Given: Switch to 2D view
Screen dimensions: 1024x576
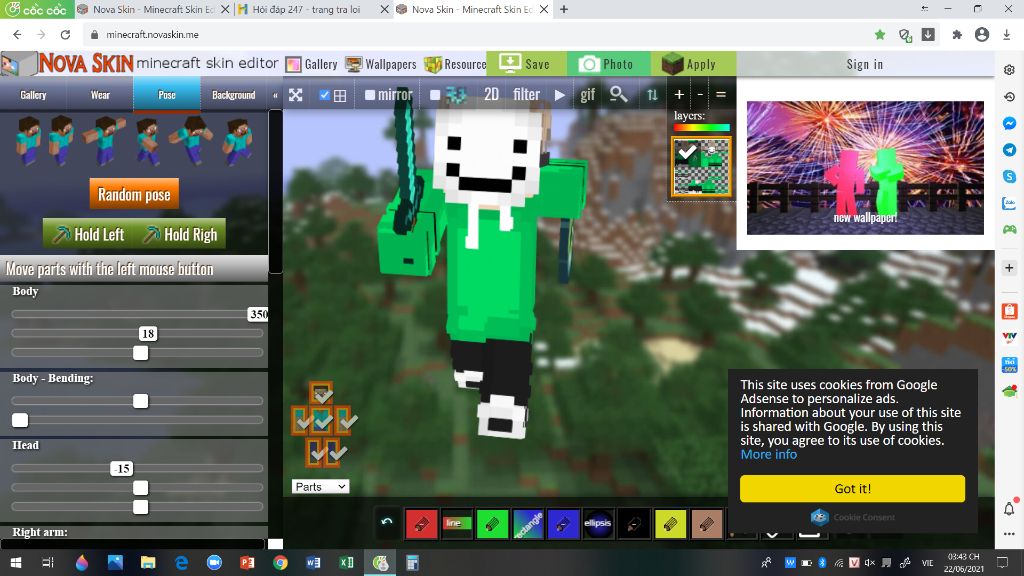Looking at the screenshot, I should point(491,95).
